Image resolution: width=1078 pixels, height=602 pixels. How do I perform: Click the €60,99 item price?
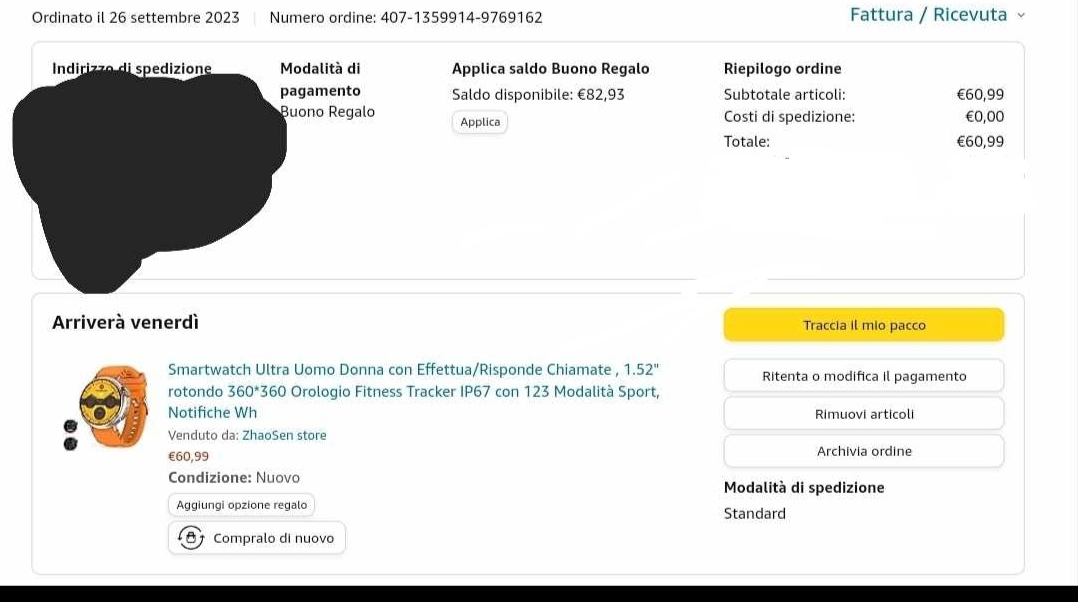point(188,456)
